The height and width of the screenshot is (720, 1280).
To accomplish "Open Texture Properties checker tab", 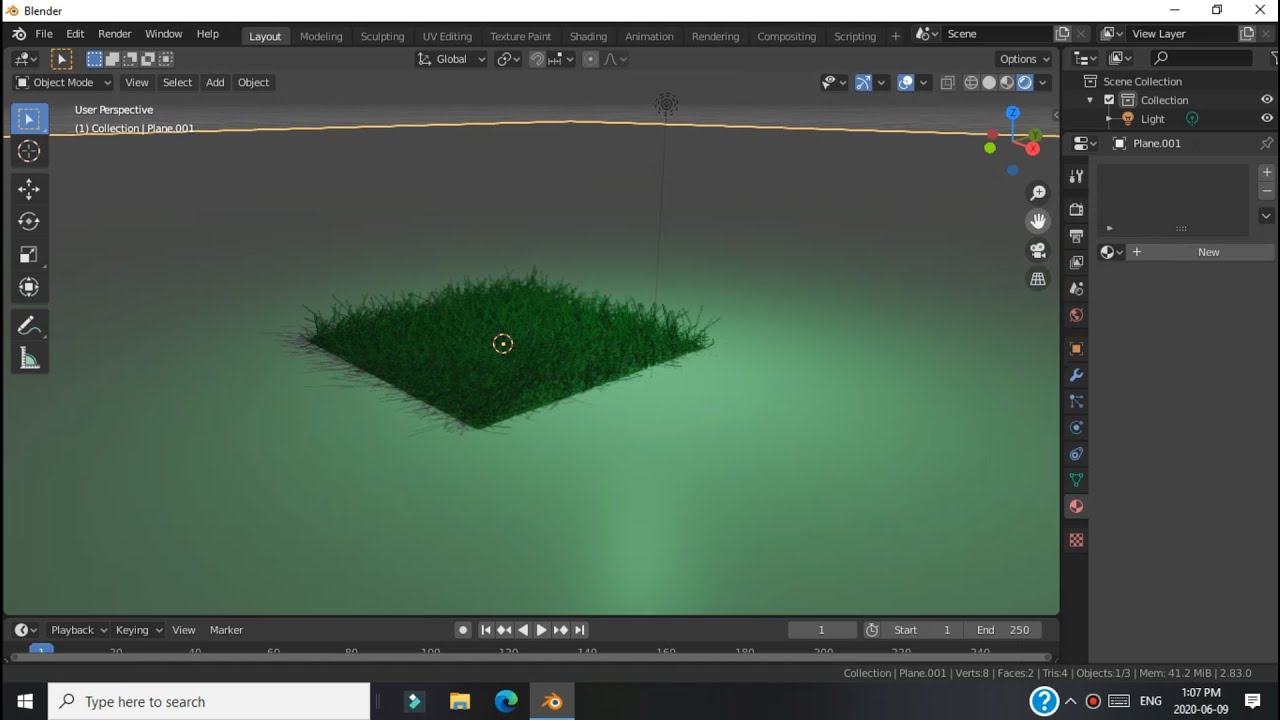I will (1076, 540).
